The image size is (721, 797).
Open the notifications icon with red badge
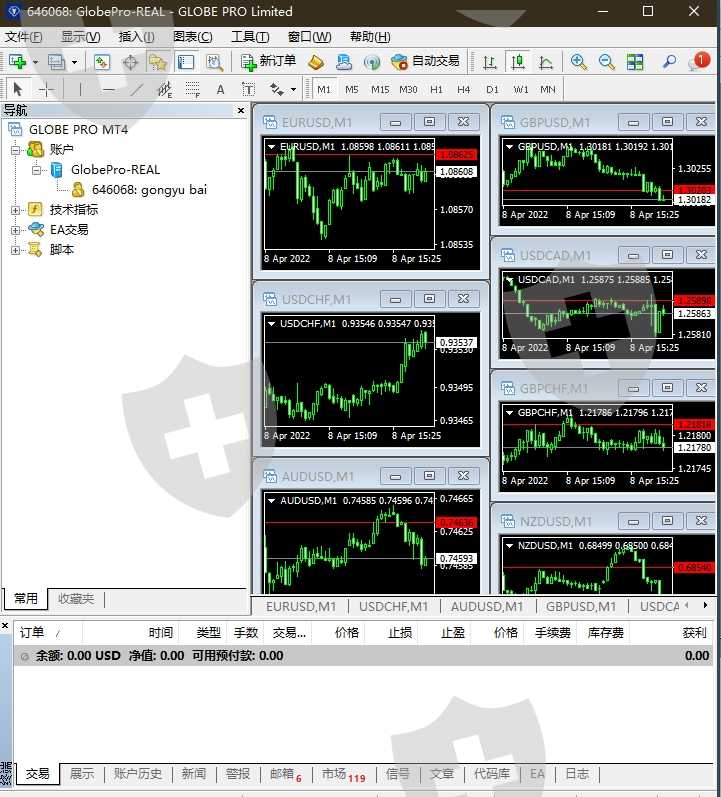[699, 61]
